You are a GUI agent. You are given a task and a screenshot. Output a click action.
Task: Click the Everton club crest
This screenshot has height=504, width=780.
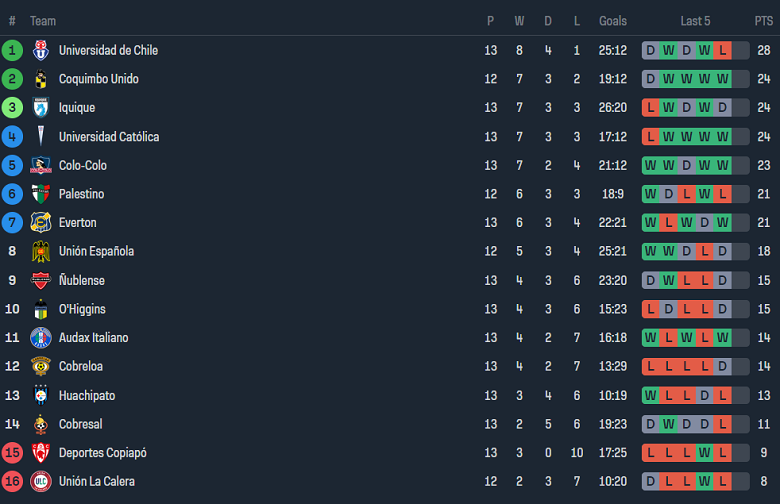click(41, 222)
